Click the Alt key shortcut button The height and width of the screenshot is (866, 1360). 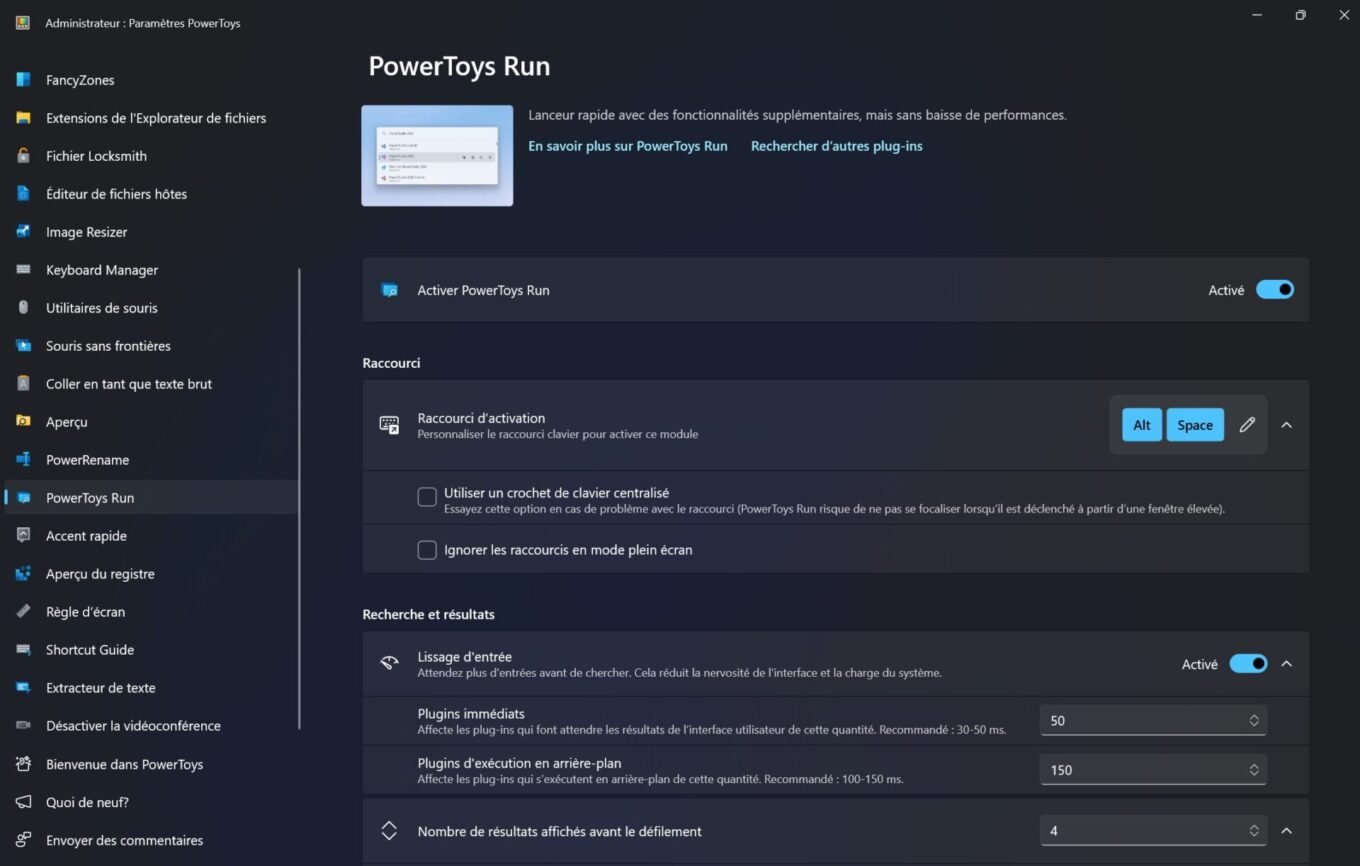pyautogui.click(x=1142, y=425)
